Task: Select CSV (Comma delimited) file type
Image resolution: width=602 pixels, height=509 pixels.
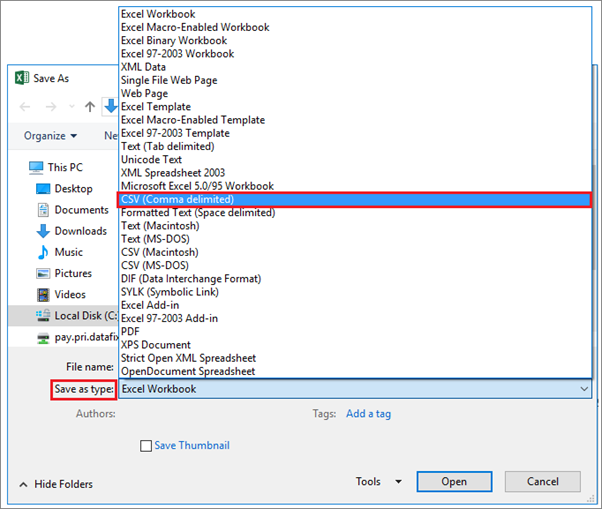Action: 355,200
